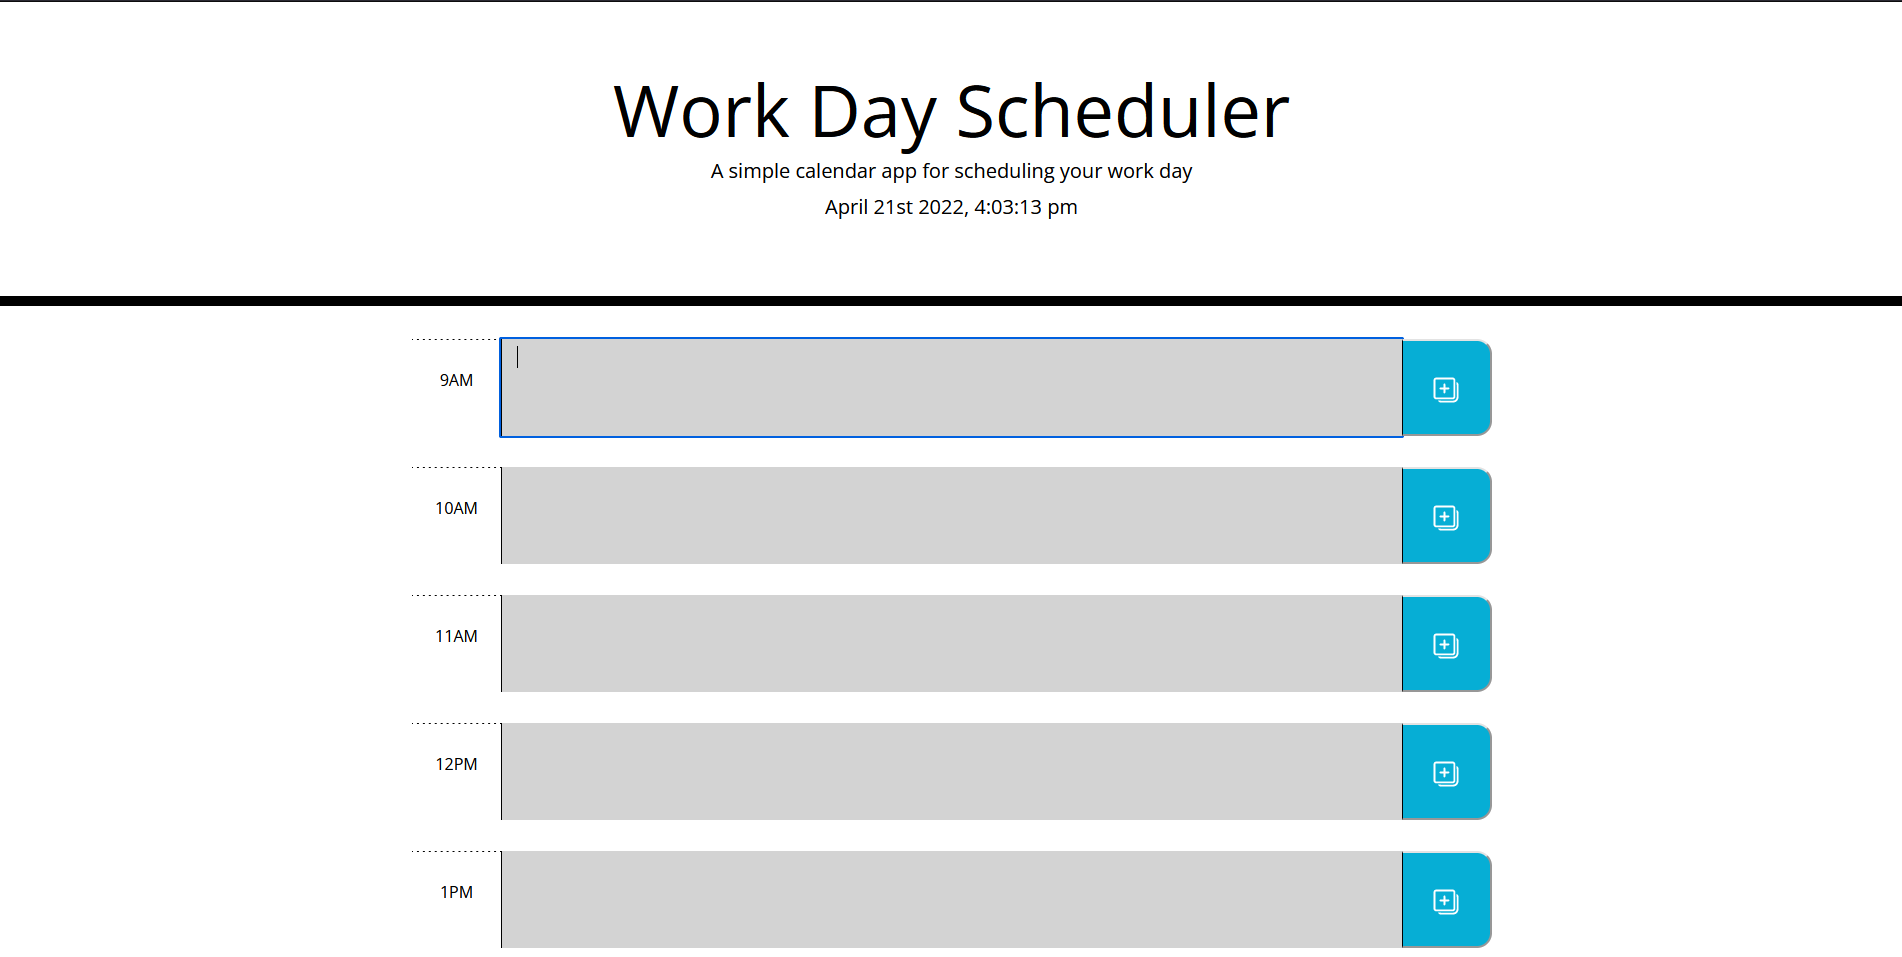Click the 1PM hour label
This screenshot has width=1902, height=957.
456,892
